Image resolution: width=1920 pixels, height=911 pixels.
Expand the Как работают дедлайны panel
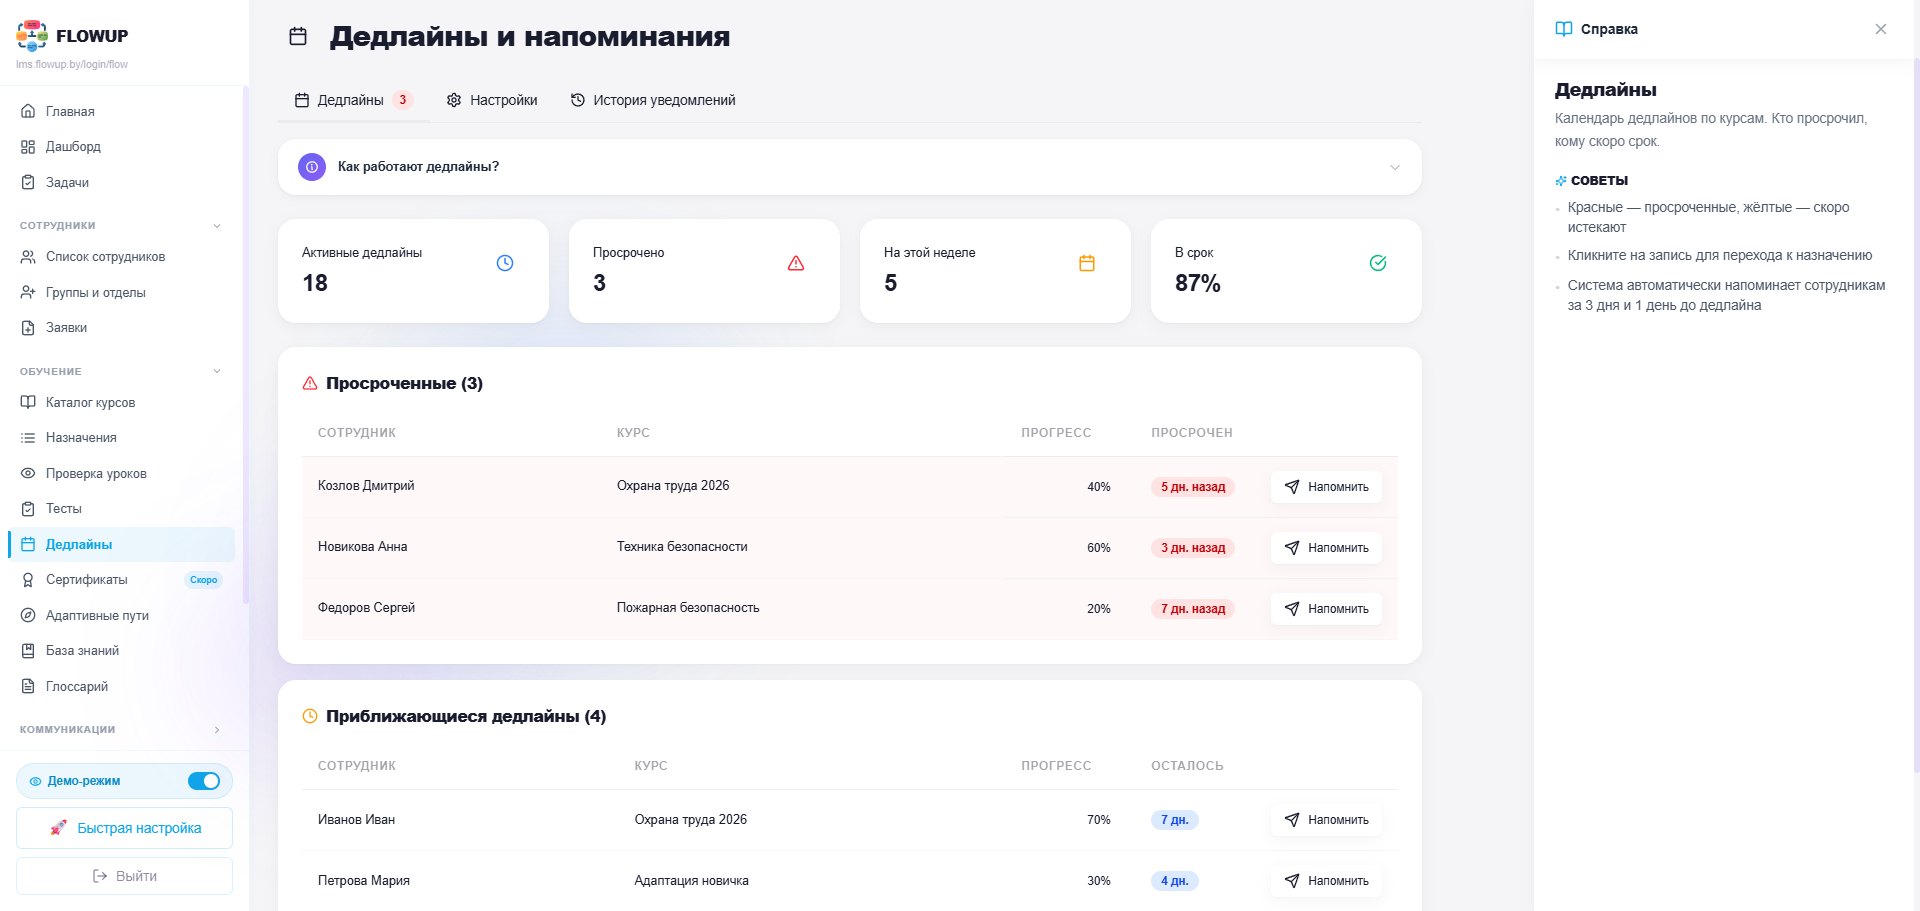(x=850, y=167)
